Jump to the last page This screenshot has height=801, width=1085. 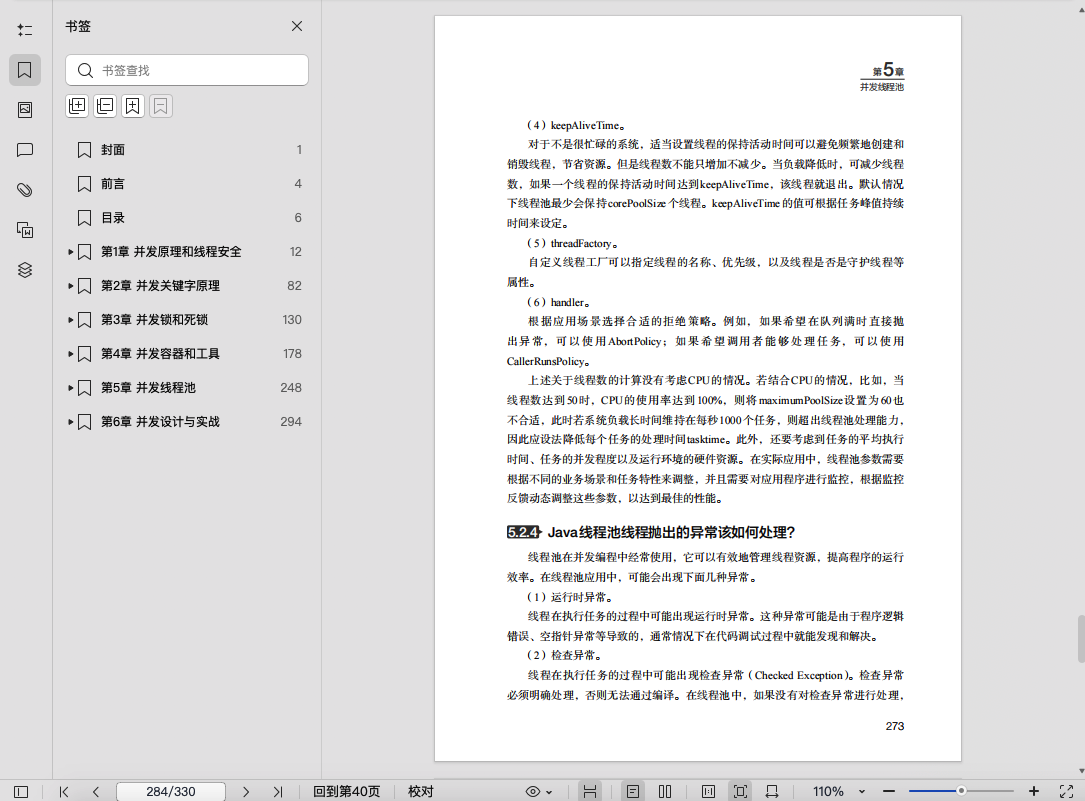click(277, 791)
